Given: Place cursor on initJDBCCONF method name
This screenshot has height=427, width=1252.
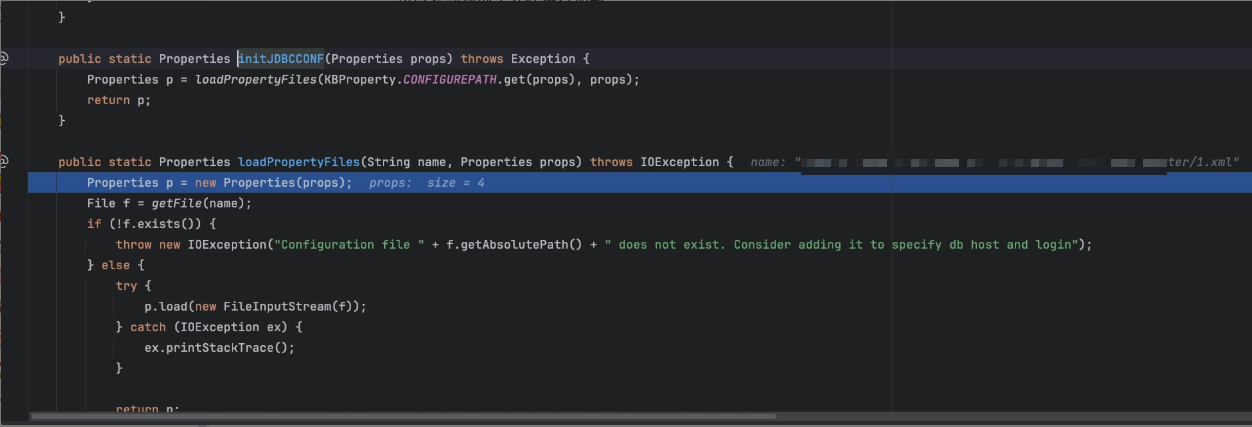Looking at the screenshot, I should pos(281,59).
